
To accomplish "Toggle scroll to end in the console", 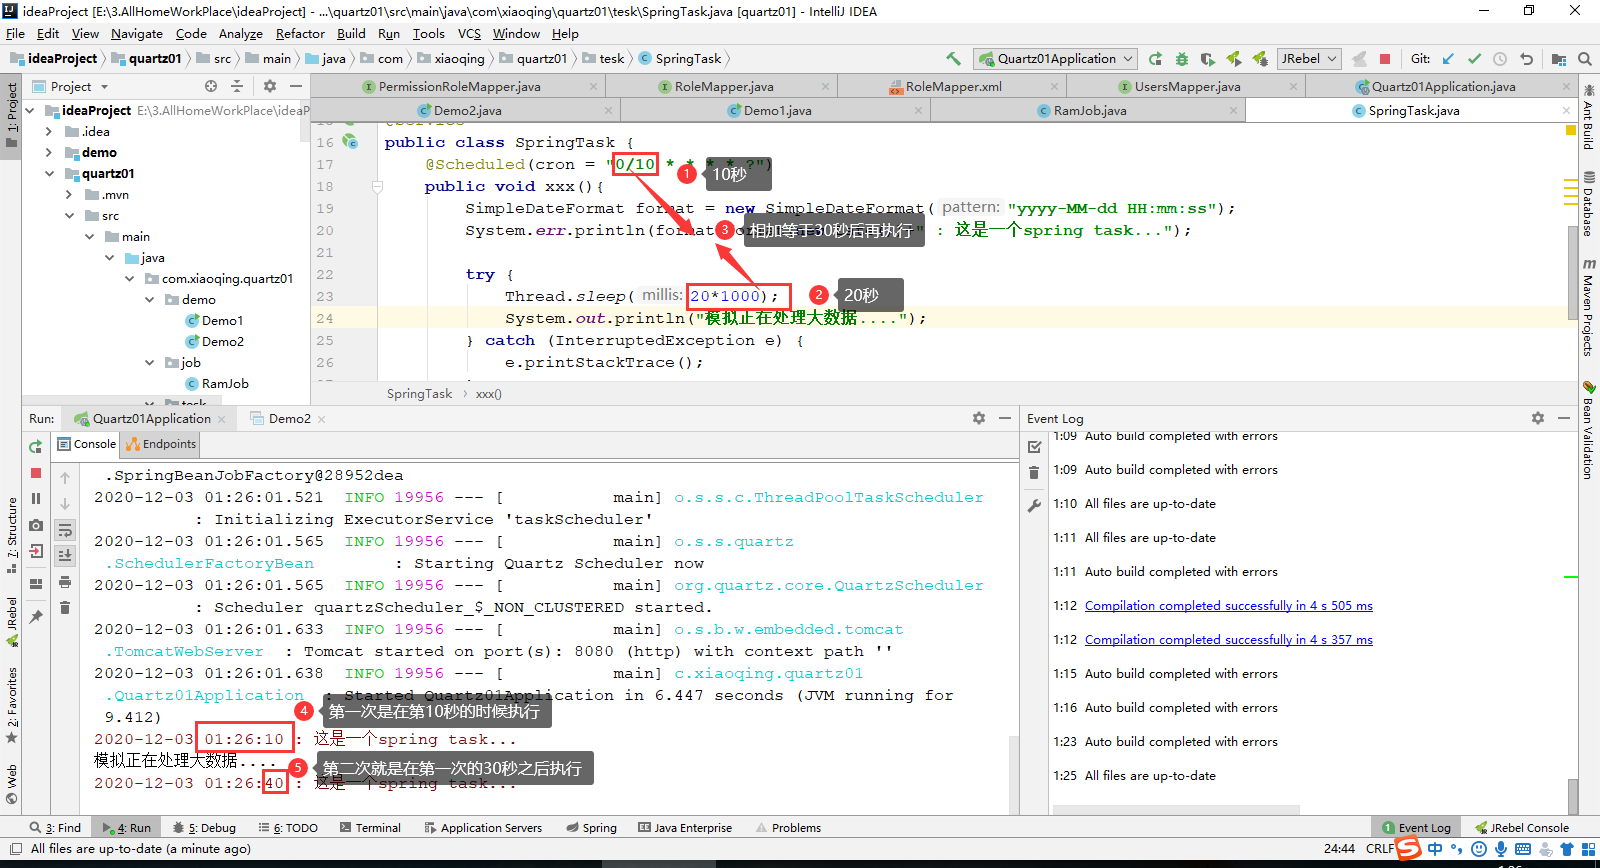I will [x=65, y=556].
